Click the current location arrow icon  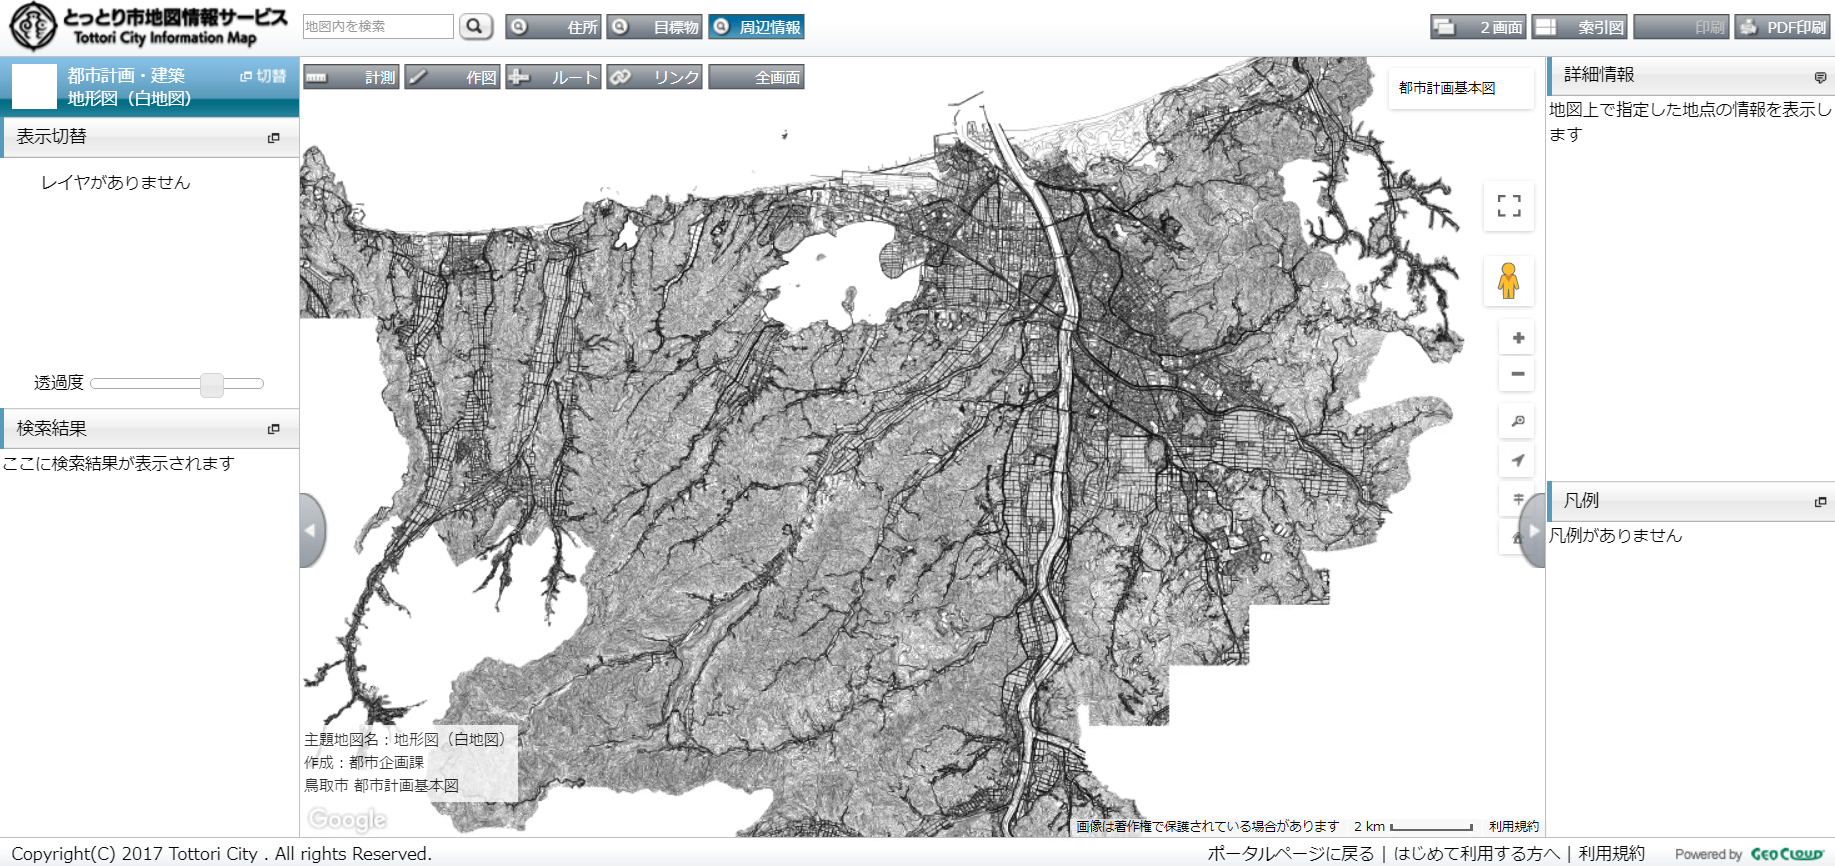(1518, 460)
